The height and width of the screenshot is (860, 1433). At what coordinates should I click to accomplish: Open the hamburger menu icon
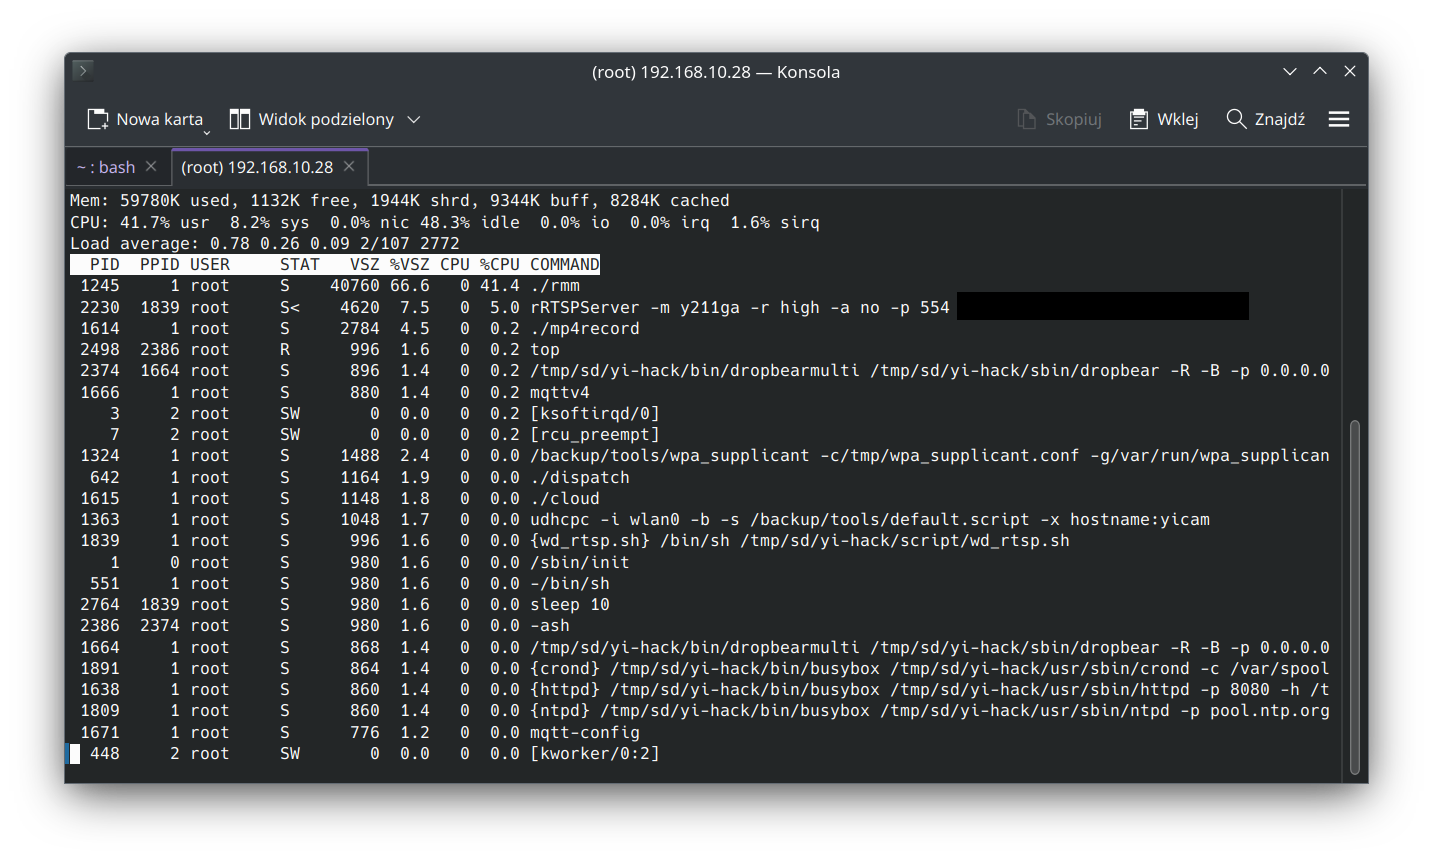(1339, 118)
